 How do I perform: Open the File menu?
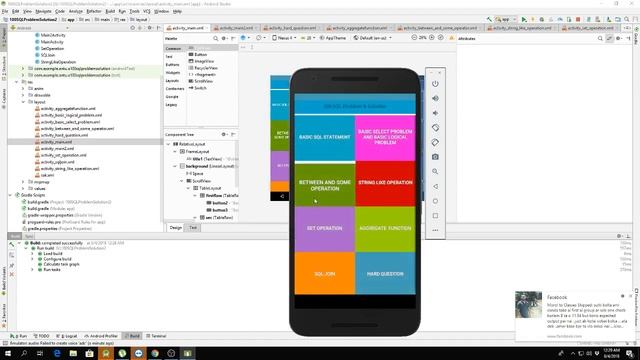pyautogui.click(x=5, y=11)
